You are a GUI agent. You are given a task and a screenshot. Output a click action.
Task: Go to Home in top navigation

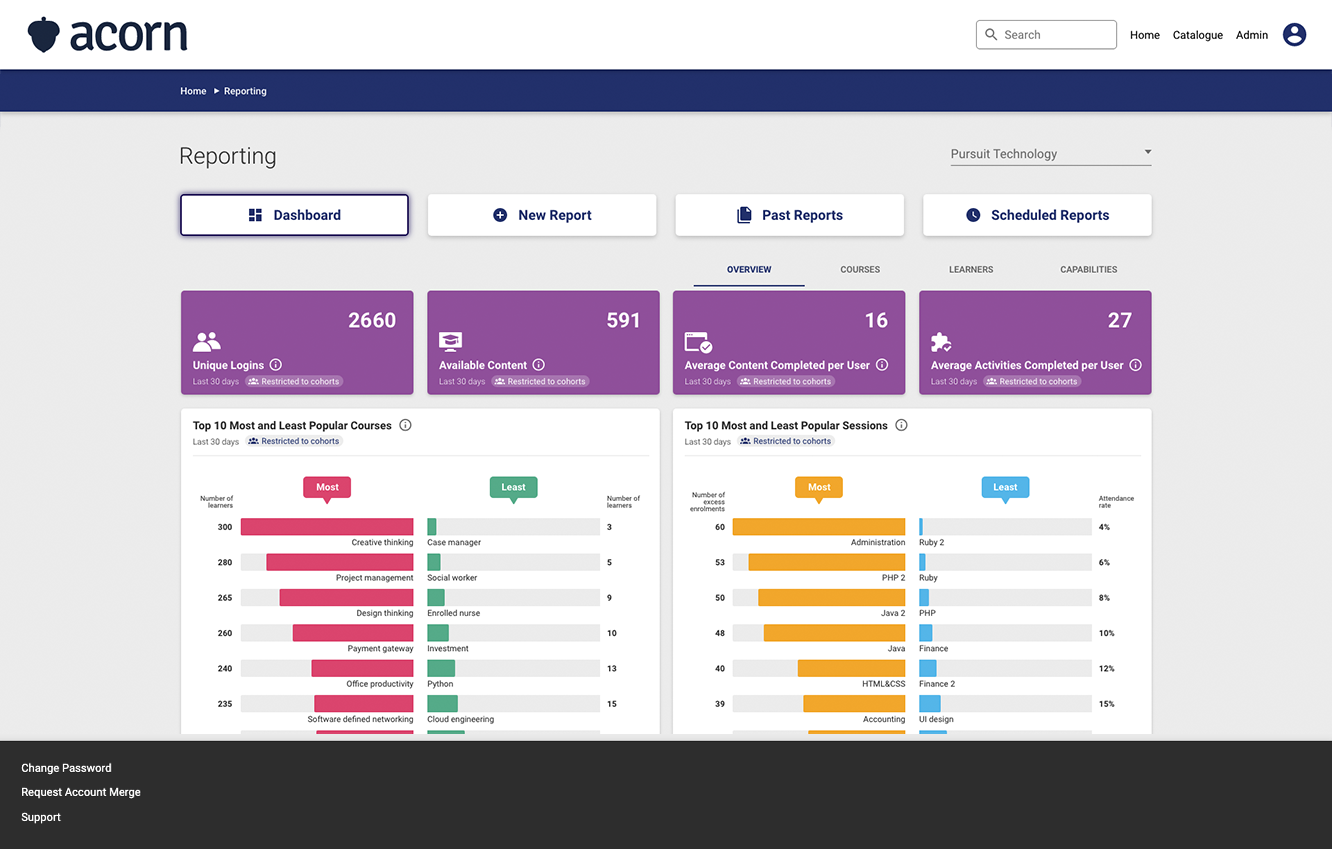[x=1145, y=35]
